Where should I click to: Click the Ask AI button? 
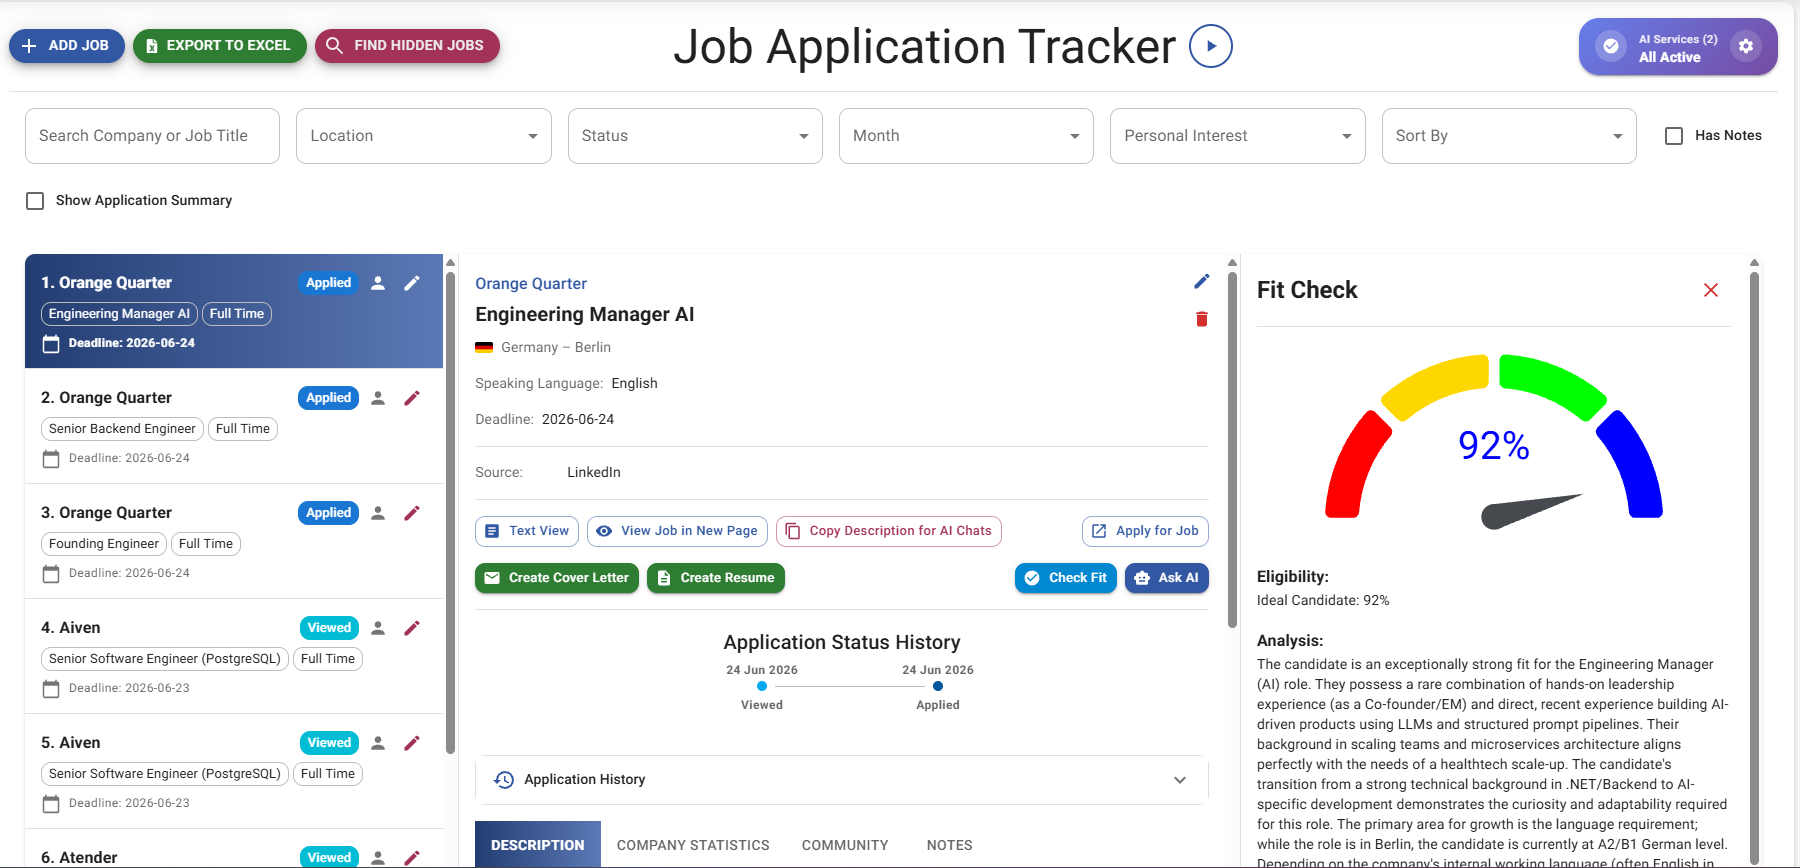coord(1167,578)
